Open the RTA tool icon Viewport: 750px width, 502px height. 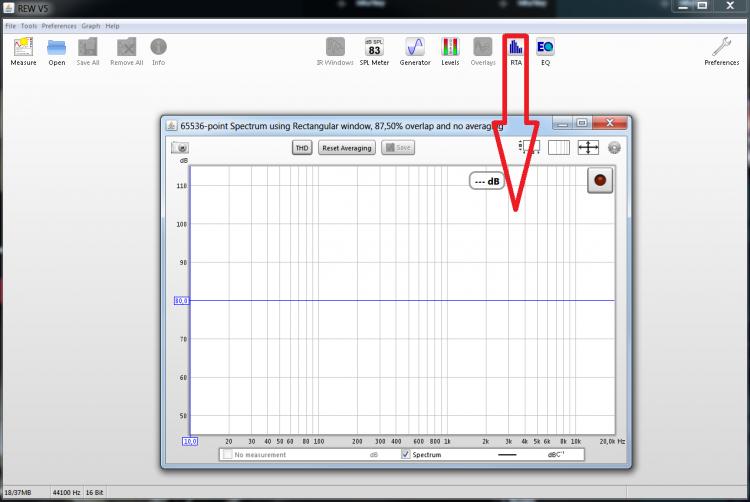(516, 51)
